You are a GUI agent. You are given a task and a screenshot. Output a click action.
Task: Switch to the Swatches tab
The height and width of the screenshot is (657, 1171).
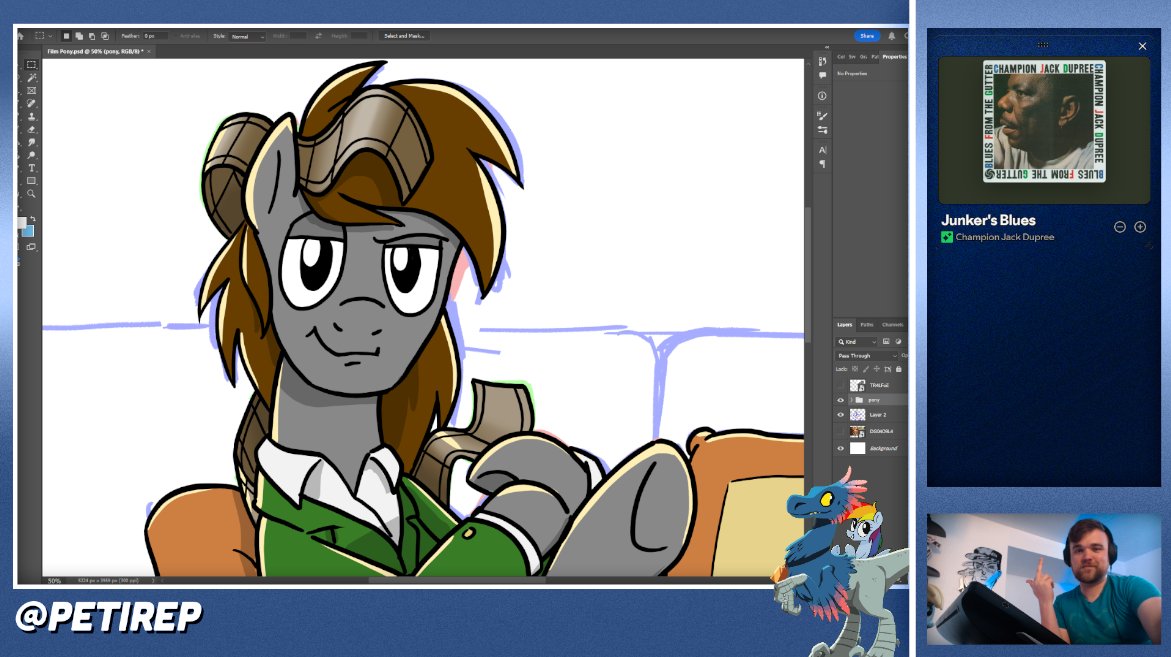point(852,57)
